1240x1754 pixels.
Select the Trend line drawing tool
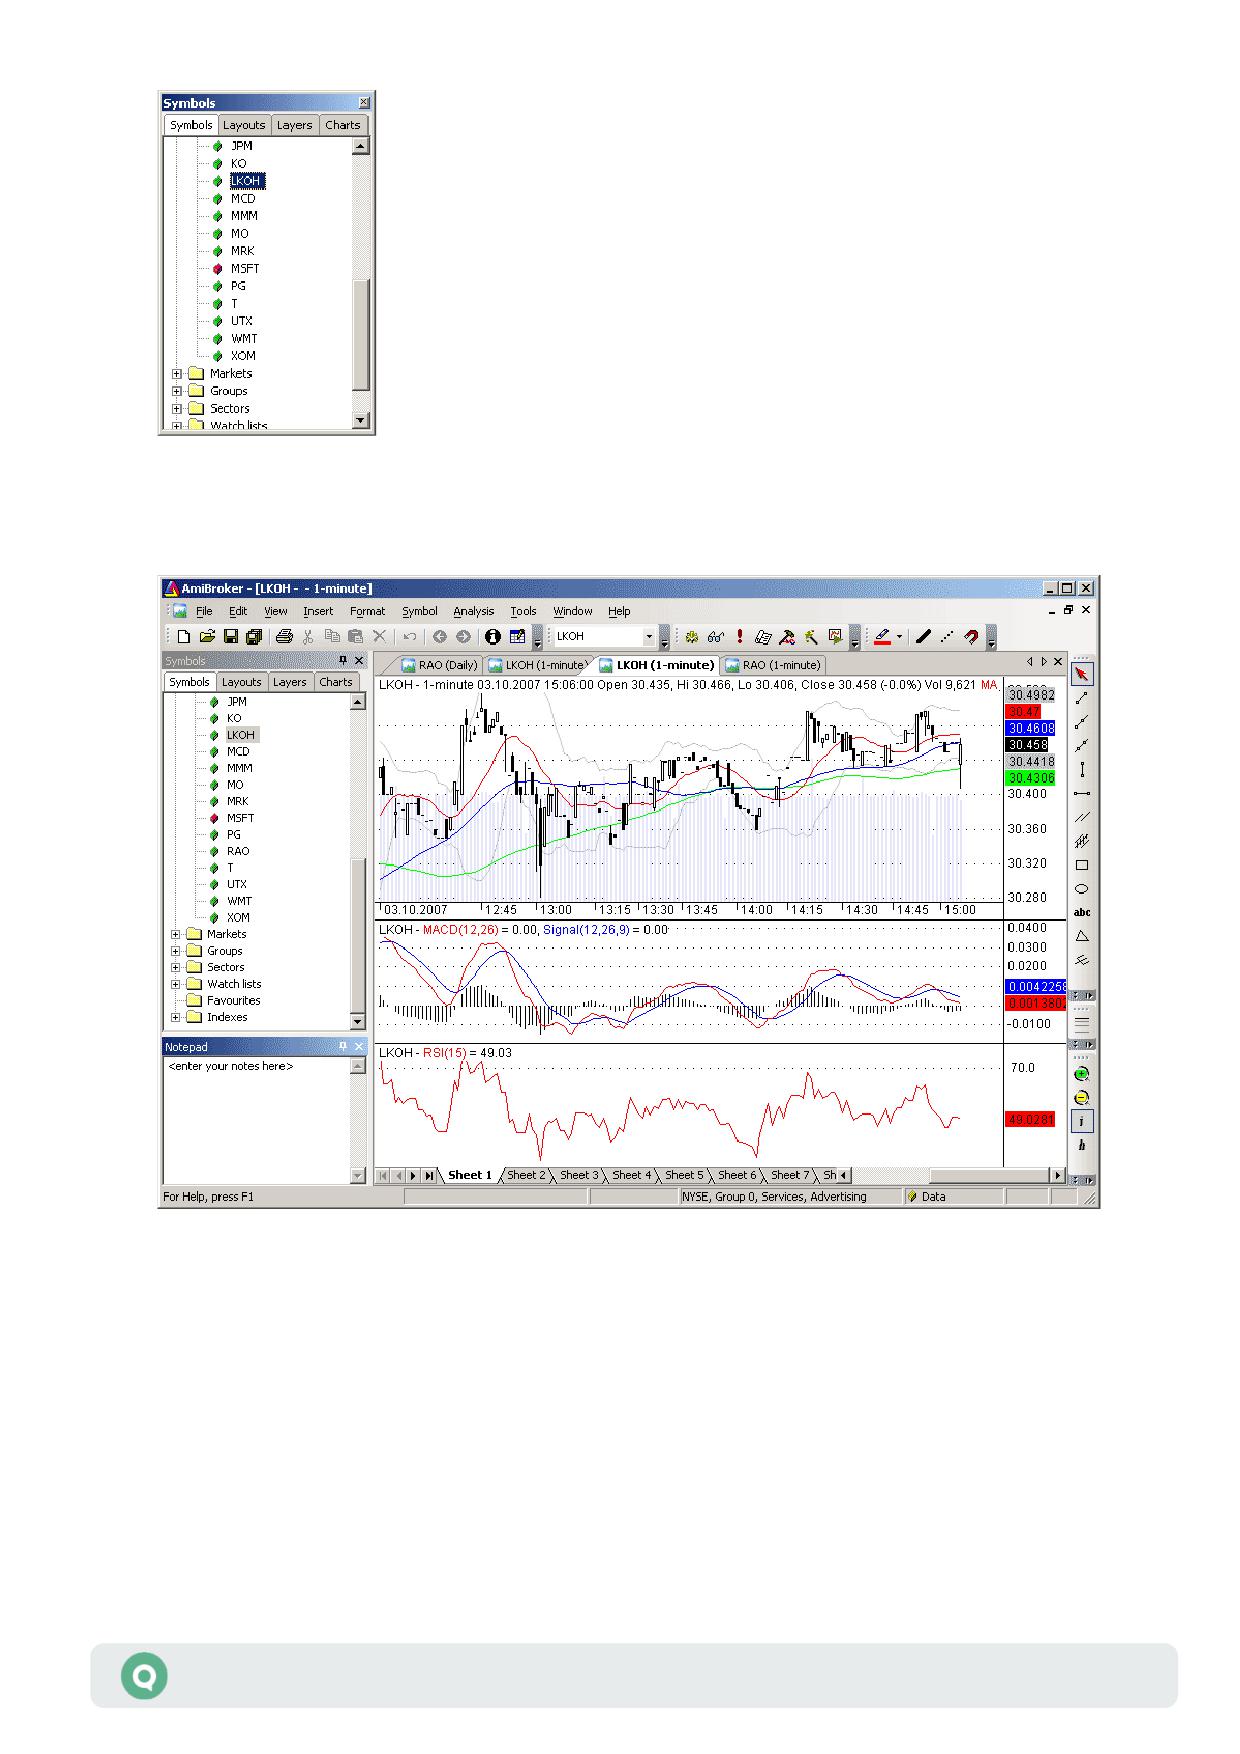tap(1082, 698)
